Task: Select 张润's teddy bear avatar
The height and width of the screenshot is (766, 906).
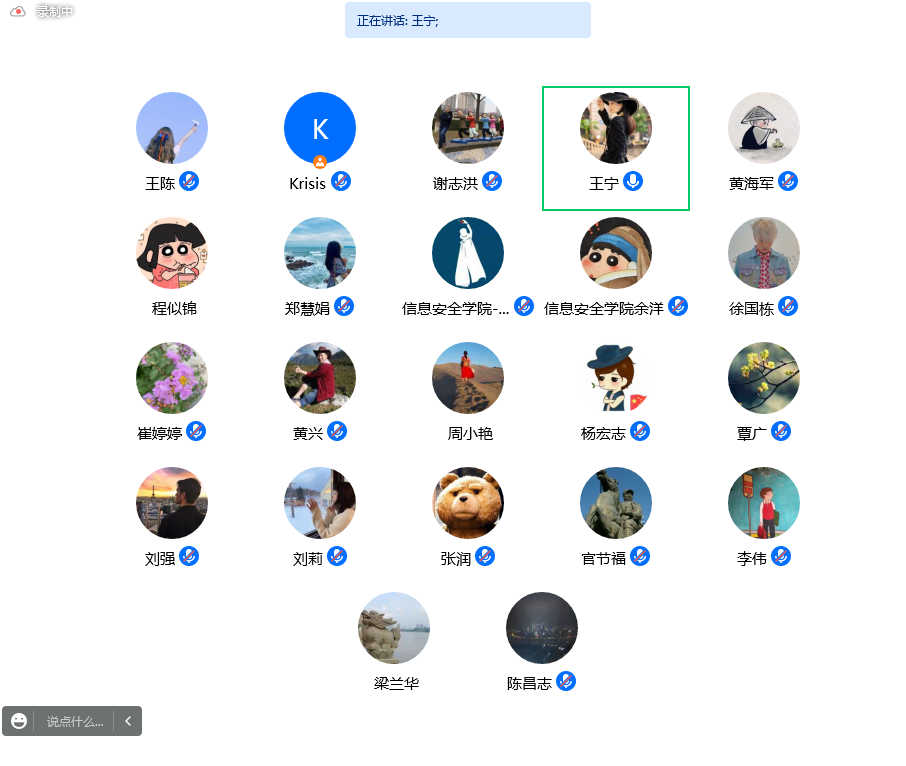Action: 468,503
